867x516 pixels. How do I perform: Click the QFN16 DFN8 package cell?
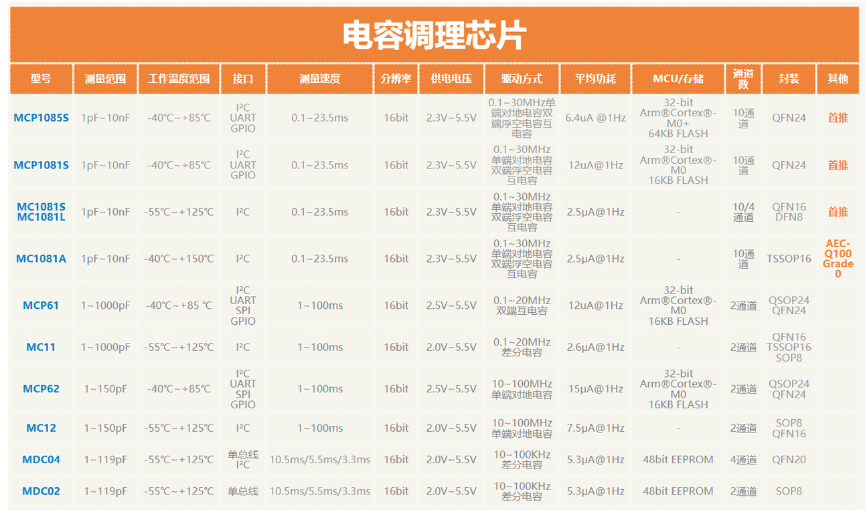788,212
